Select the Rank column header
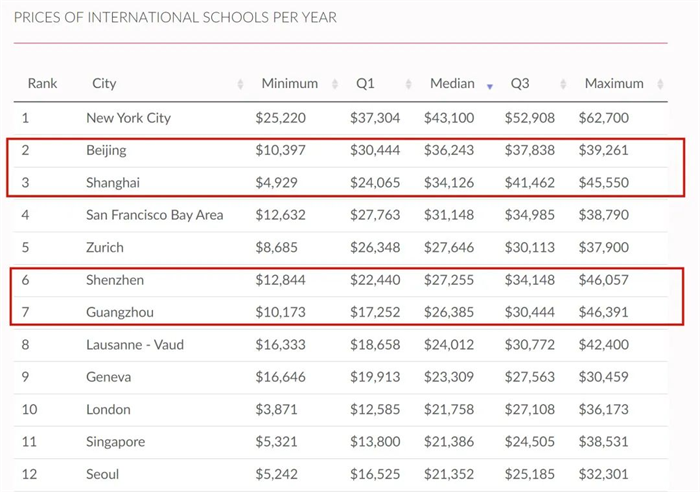The image size is (700, 492). (42, 83)
